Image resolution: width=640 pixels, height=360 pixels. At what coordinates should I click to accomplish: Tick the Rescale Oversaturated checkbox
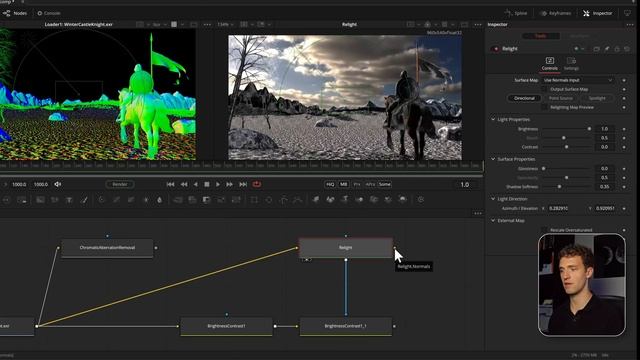(x=544, y=230)
